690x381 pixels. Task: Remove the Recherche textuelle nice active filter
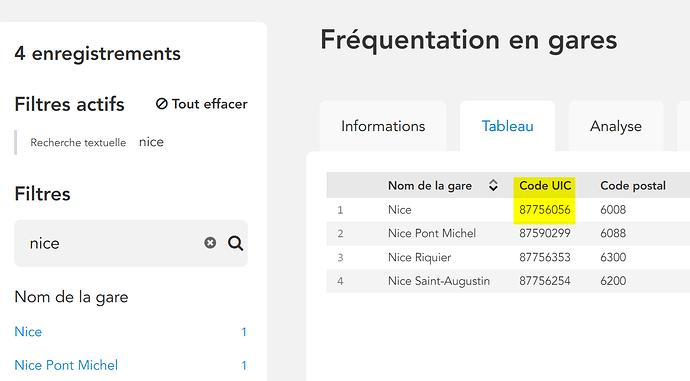tap(97, 142)
